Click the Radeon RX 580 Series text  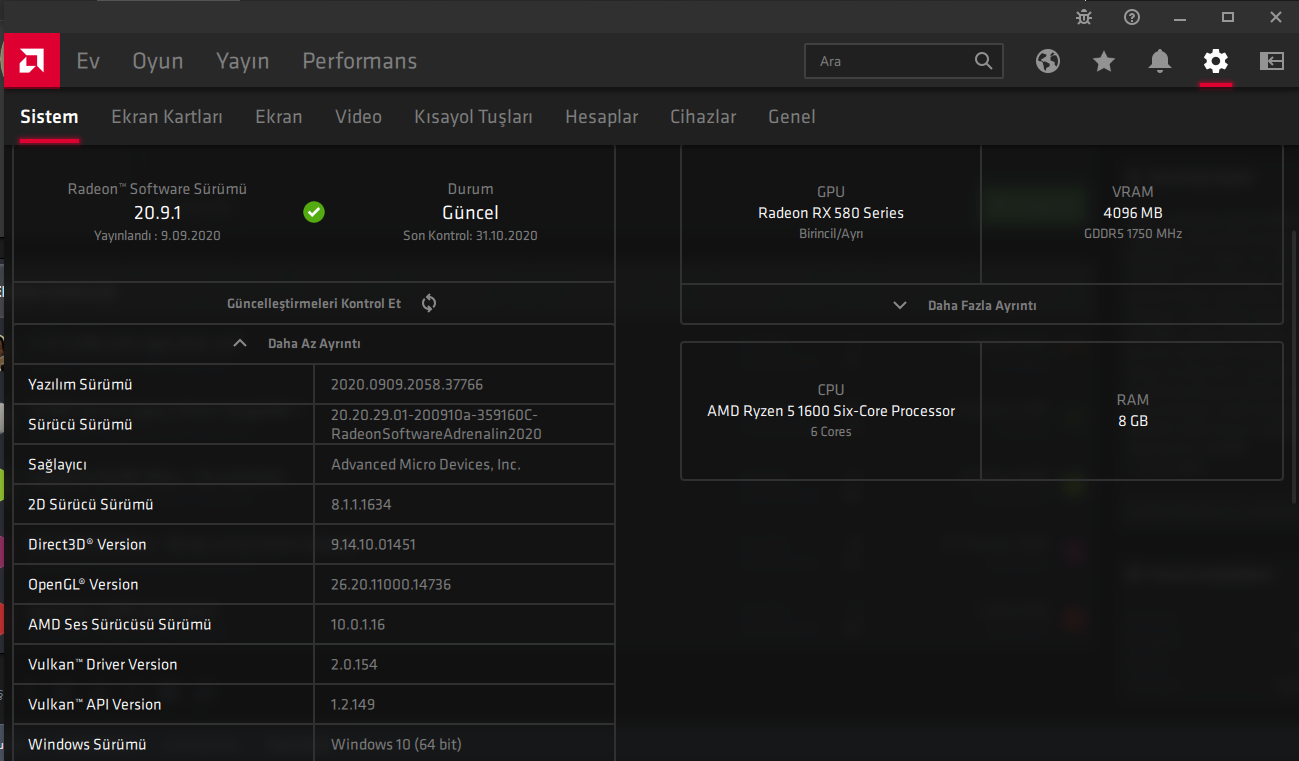coord(831,213)
